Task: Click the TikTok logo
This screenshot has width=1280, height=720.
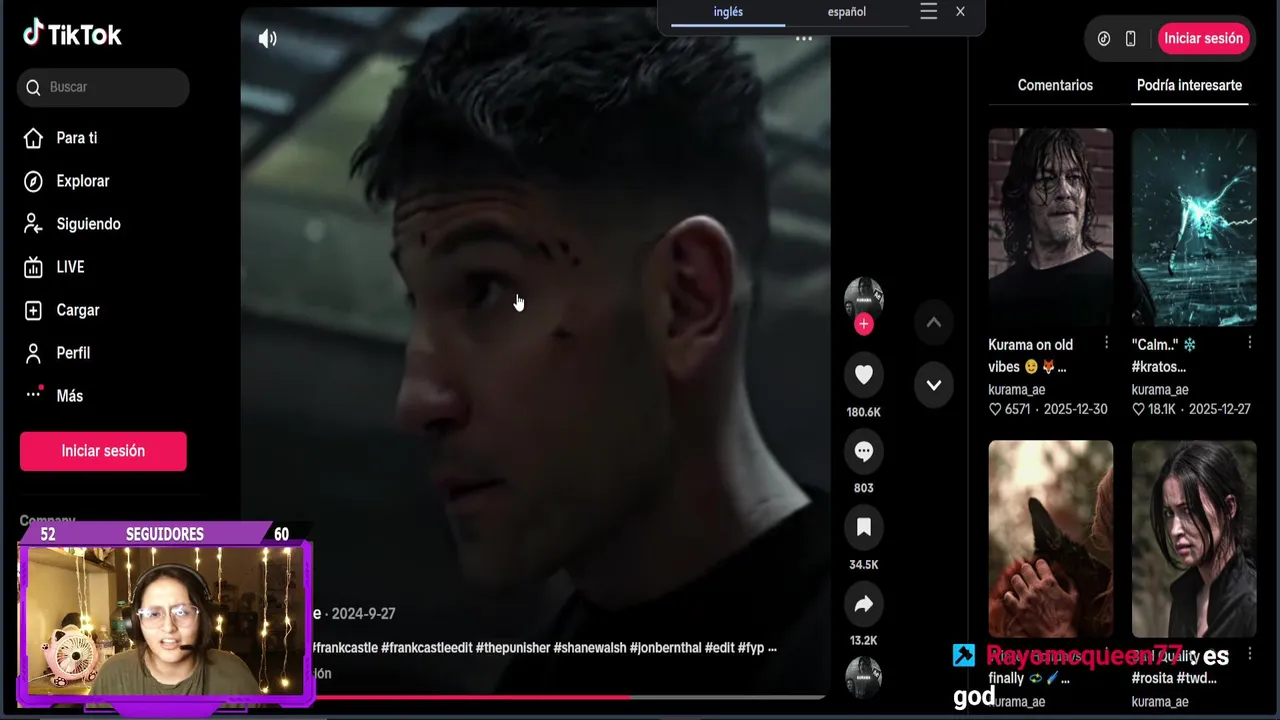Action: (x=72, y=34)
